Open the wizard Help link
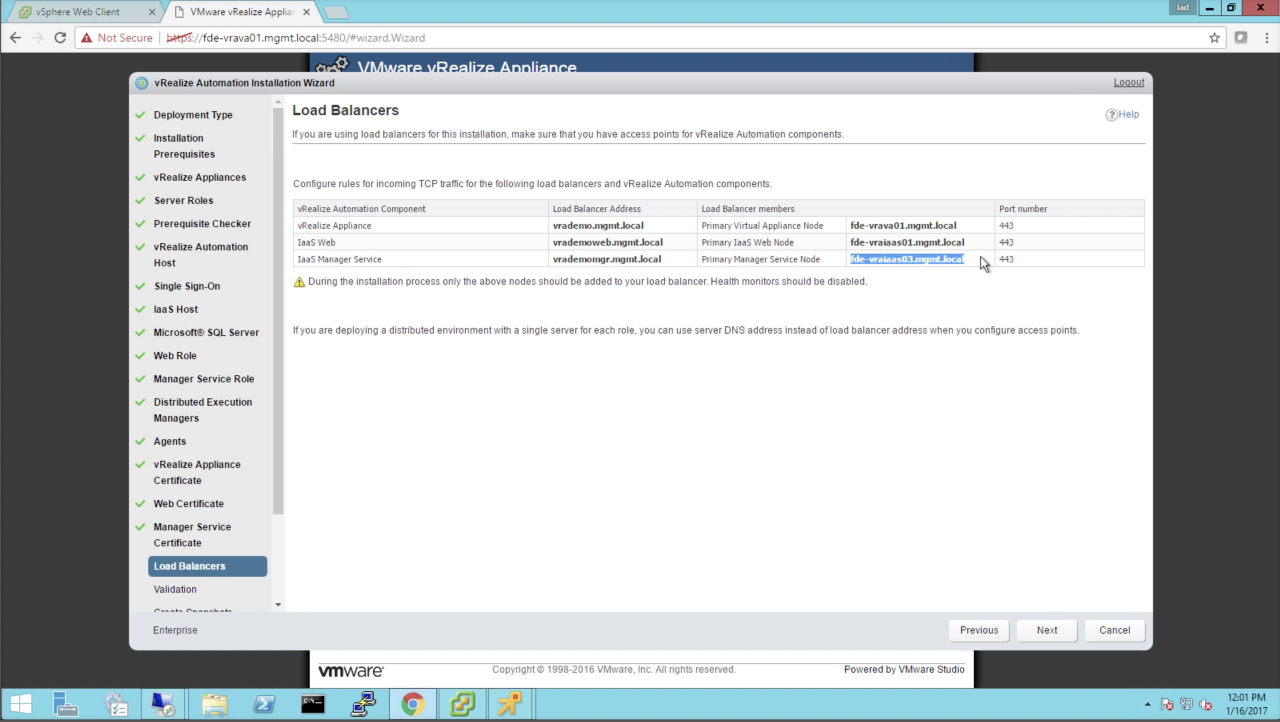The image size is (1280, 722). click(x=1123, y=114)
